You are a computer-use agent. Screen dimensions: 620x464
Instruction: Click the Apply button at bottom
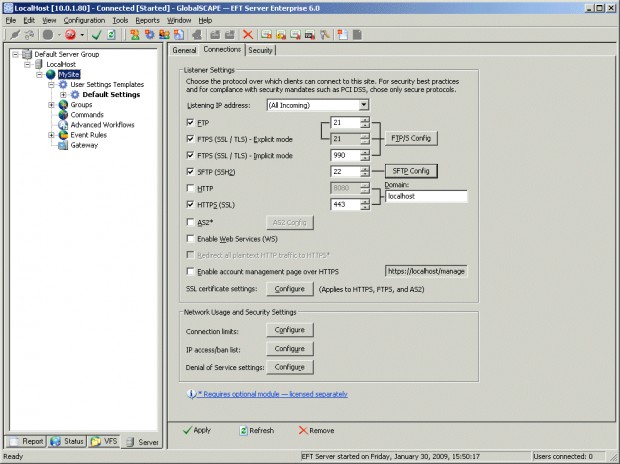pos(197,430)
